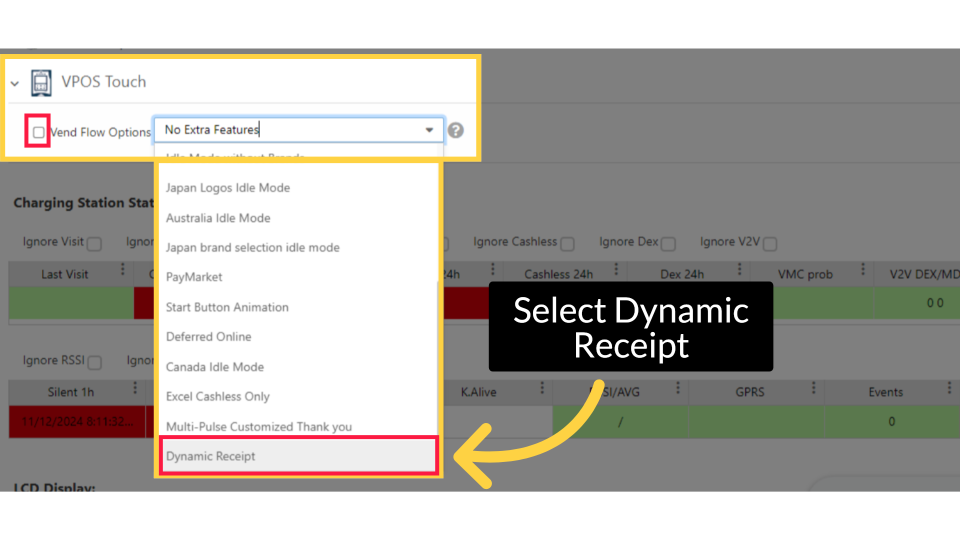This screenshot has height=540, width=960.
Task: Click the GPRS column header
Action: tap(750, 392)
